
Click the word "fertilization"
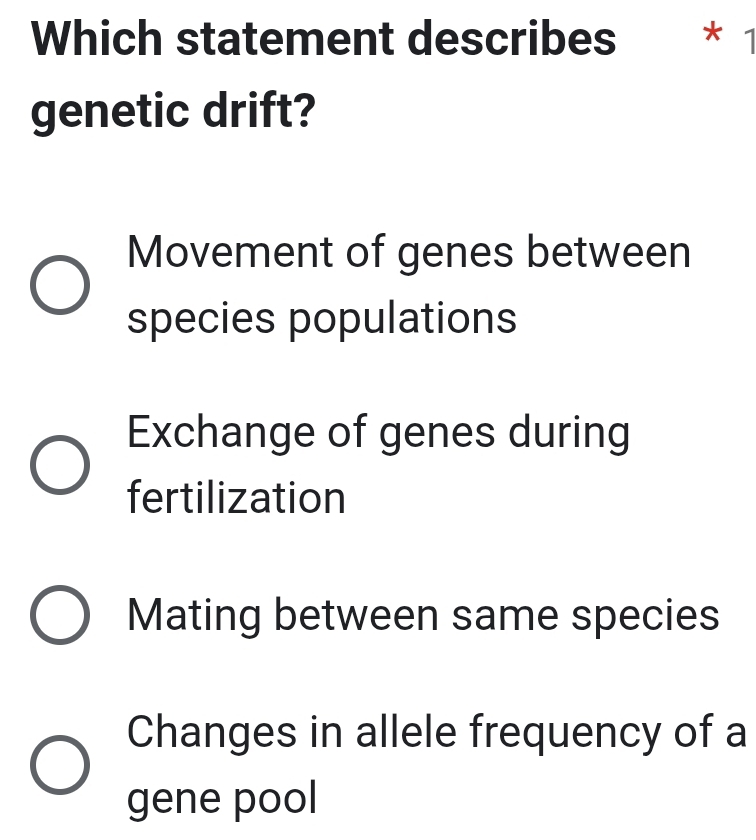coord(237,498)
